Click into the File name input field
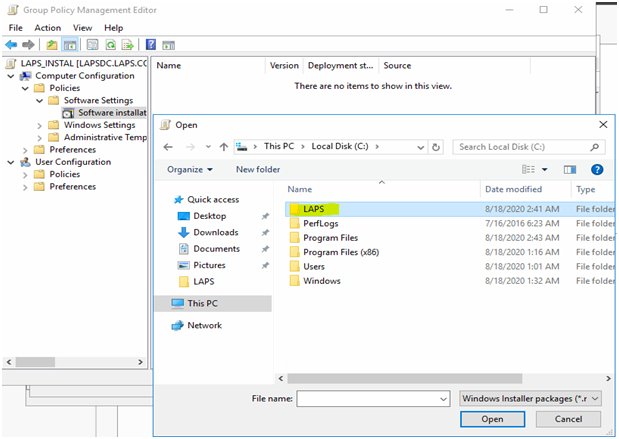Viewport: 619px width, 439px height. click(x=369, y=399)
